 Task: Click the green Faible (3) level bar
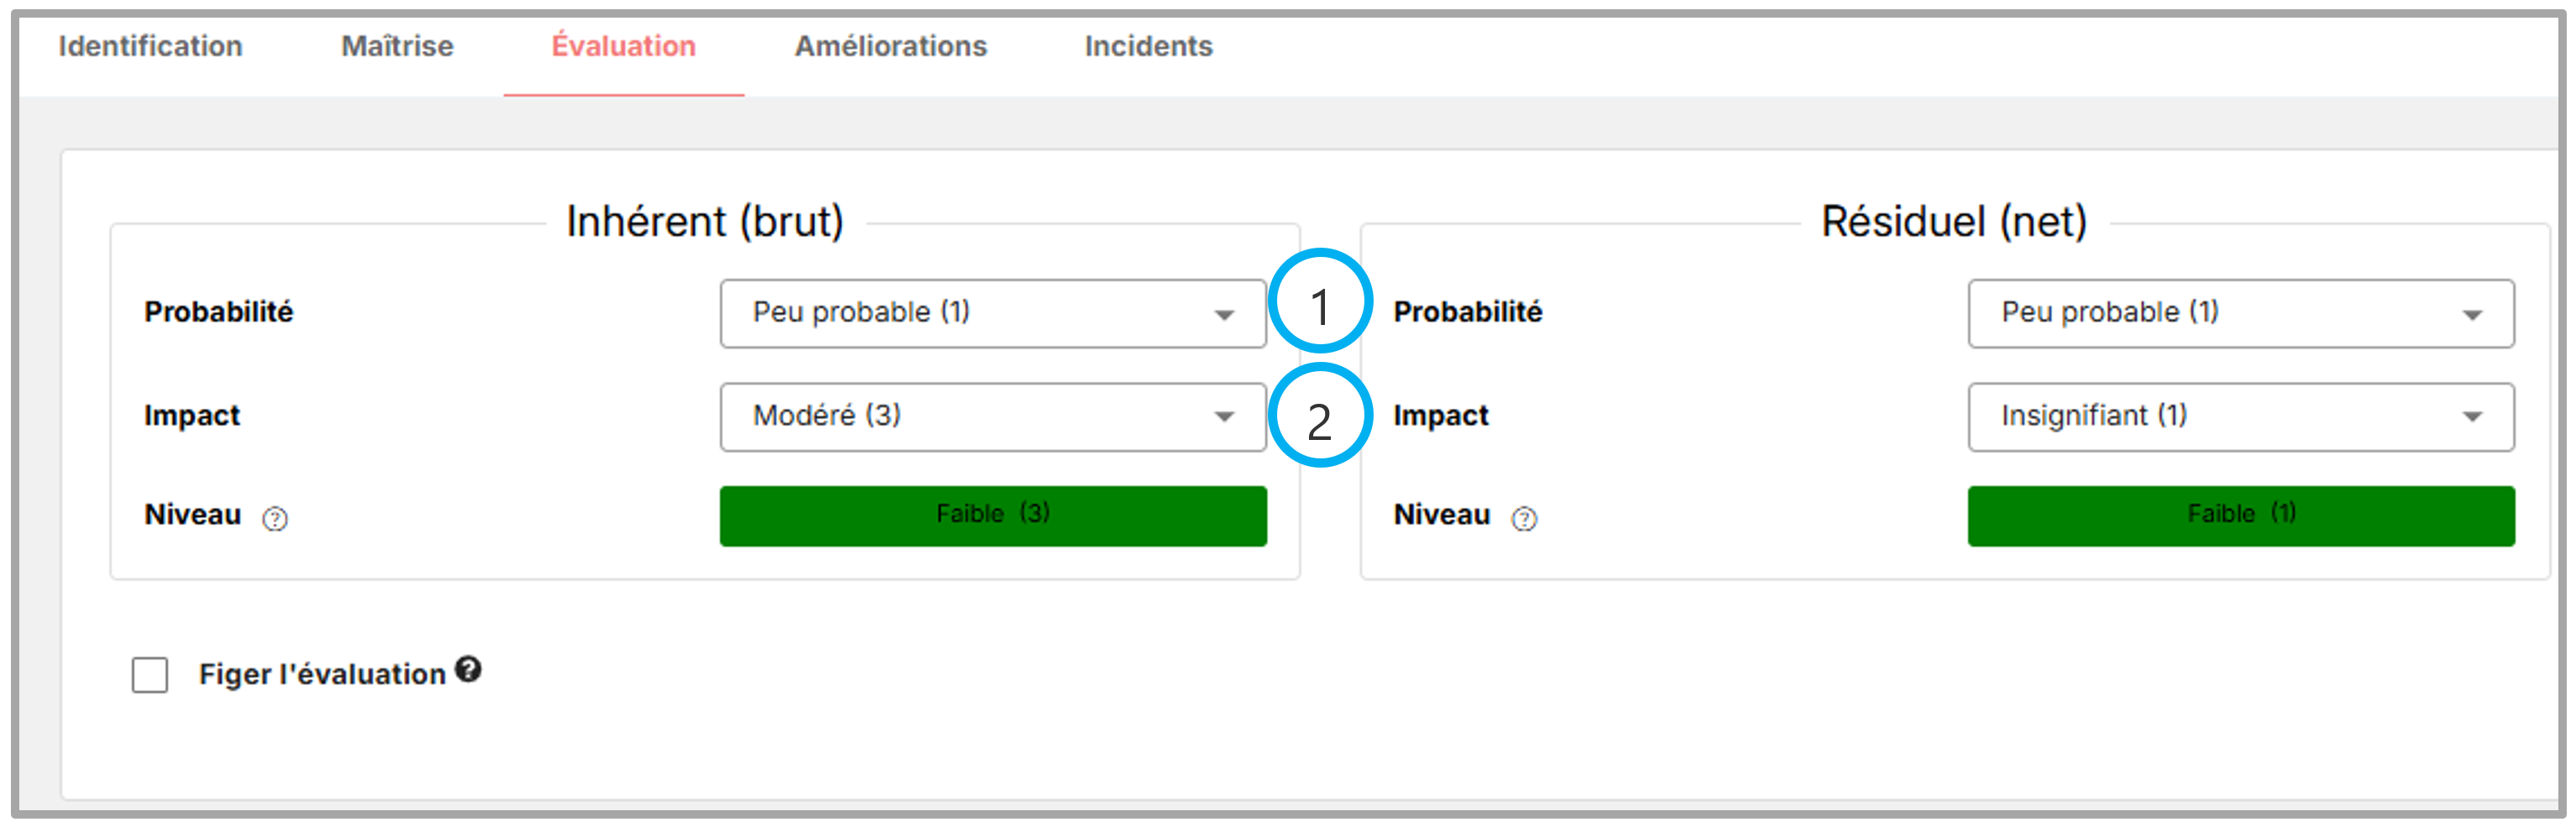tap(992, 515)
